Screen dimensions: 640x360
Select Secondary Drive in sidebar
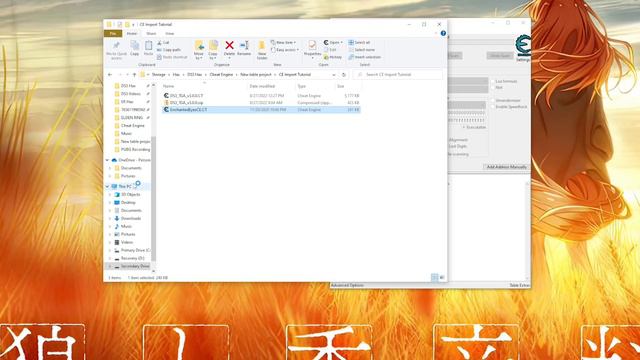click(x=132, y=266)
